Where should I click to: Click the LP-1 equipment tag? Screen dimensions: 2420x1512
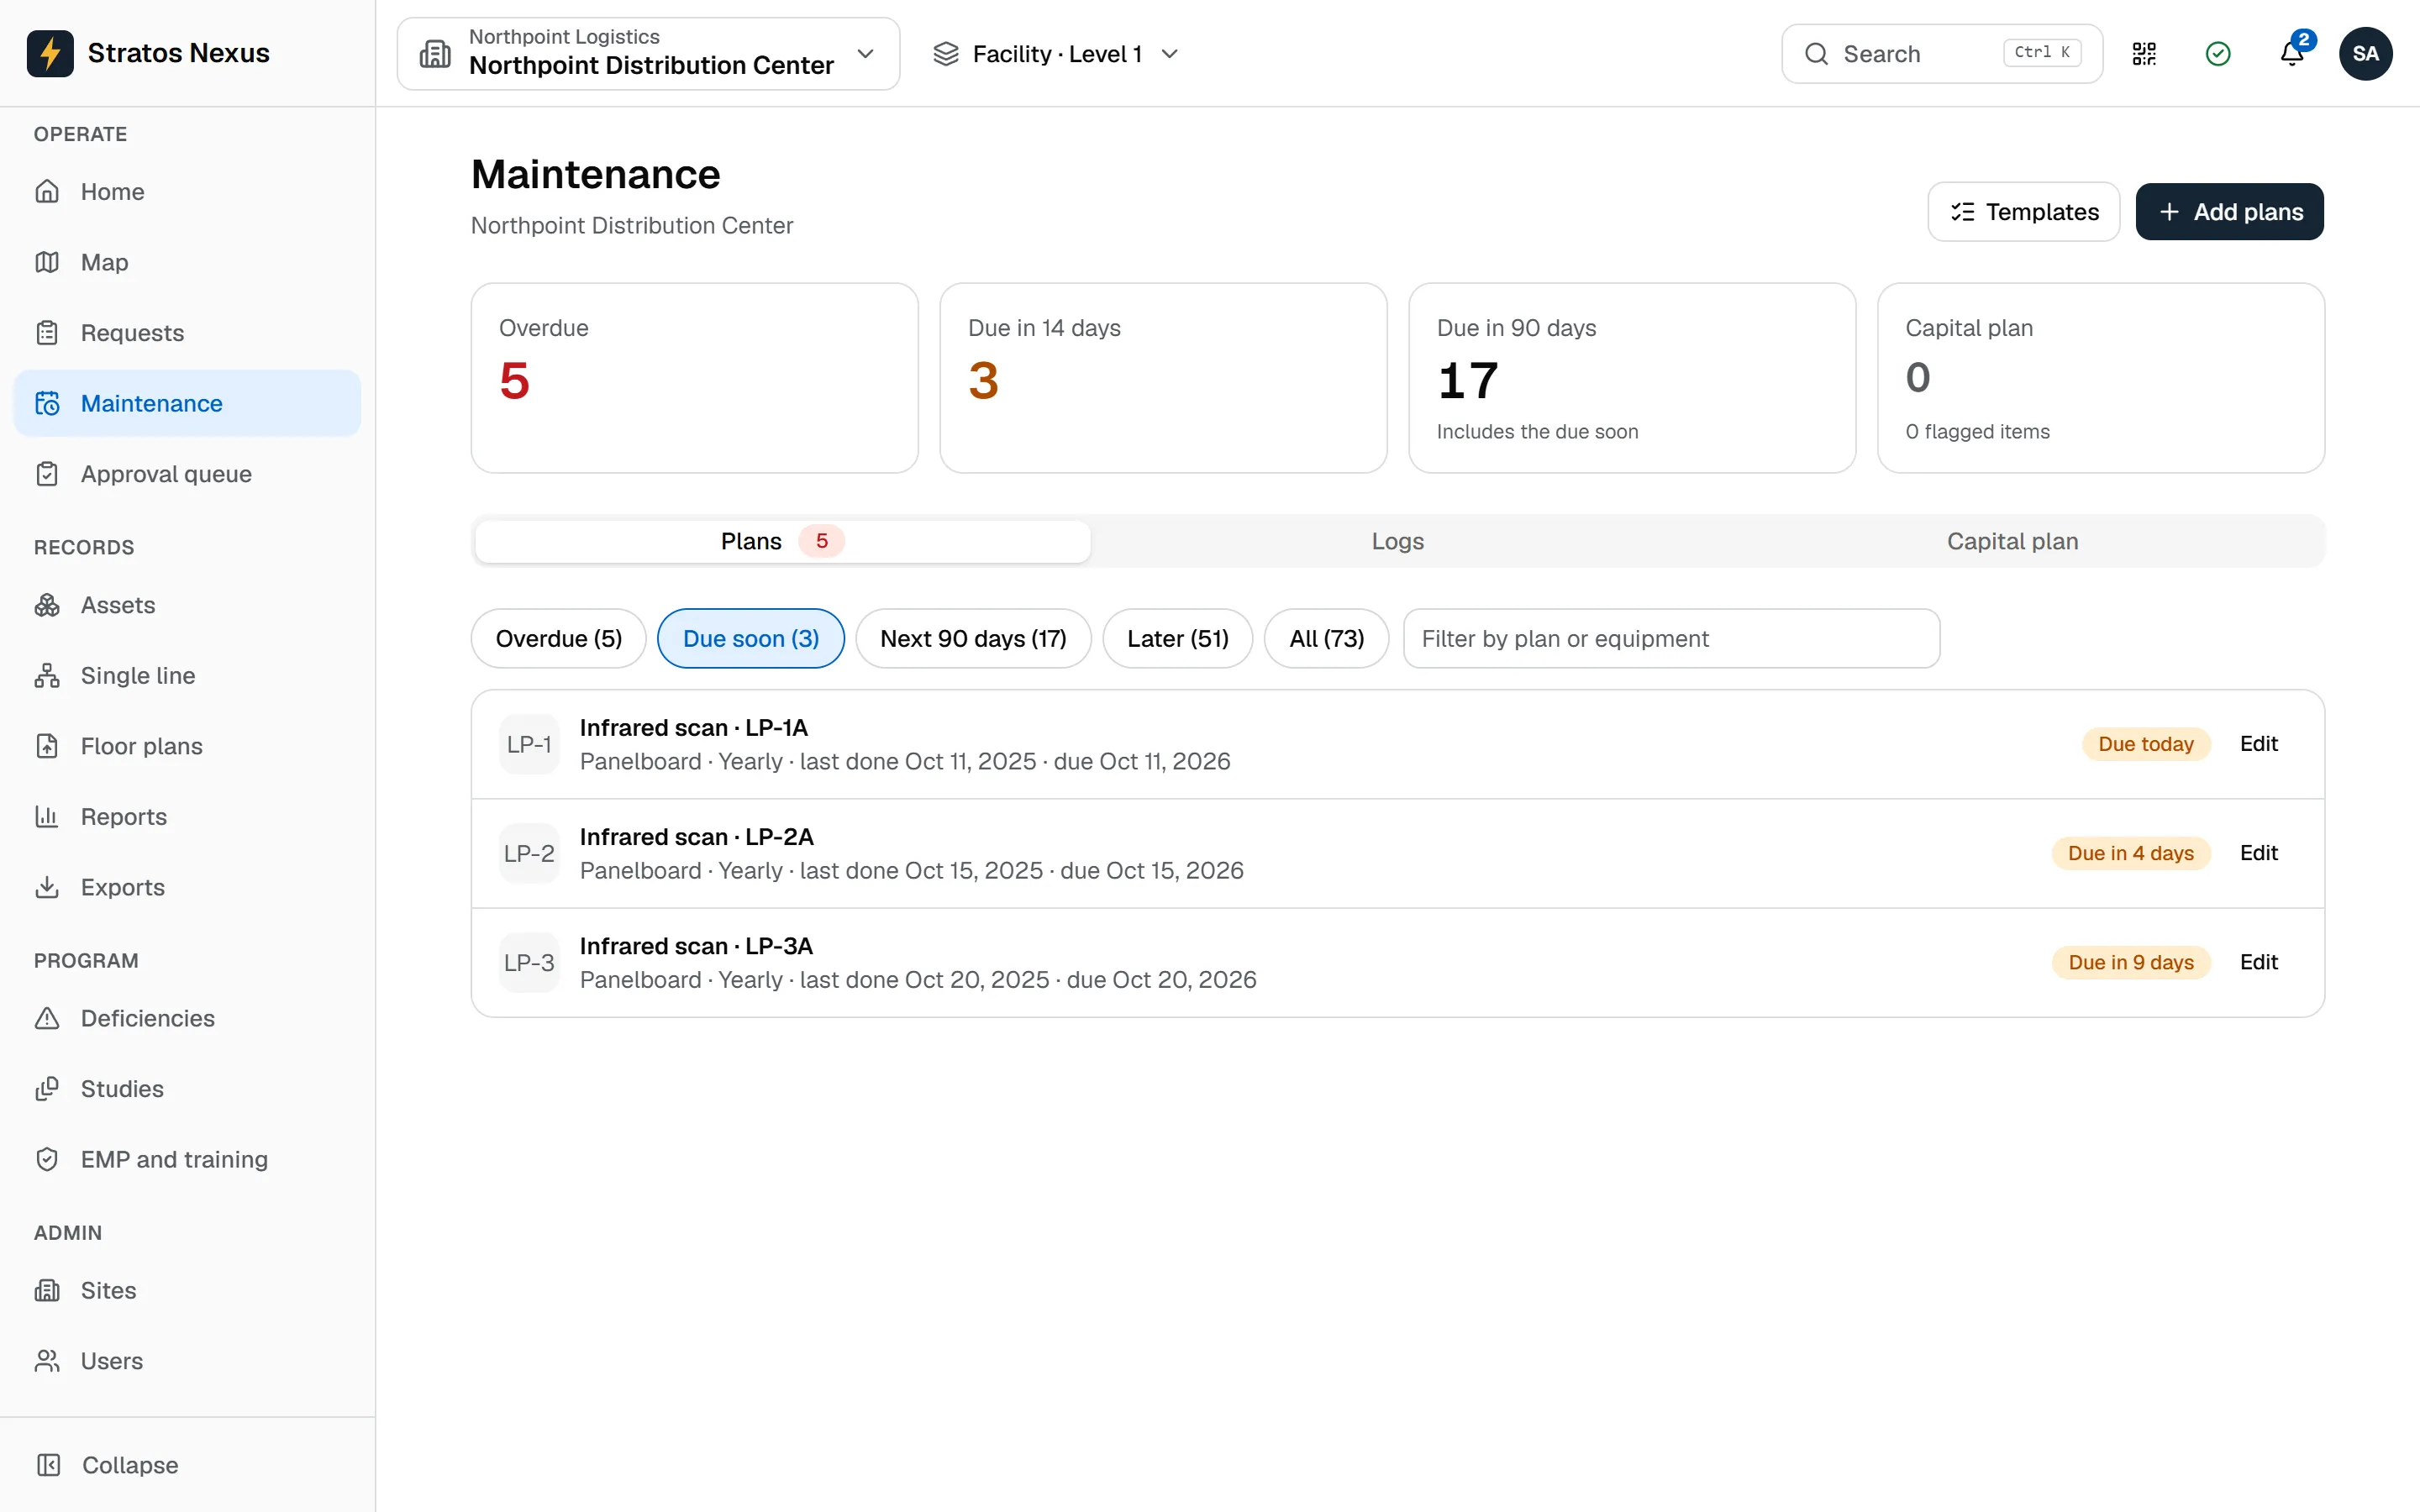coord(529,744)
